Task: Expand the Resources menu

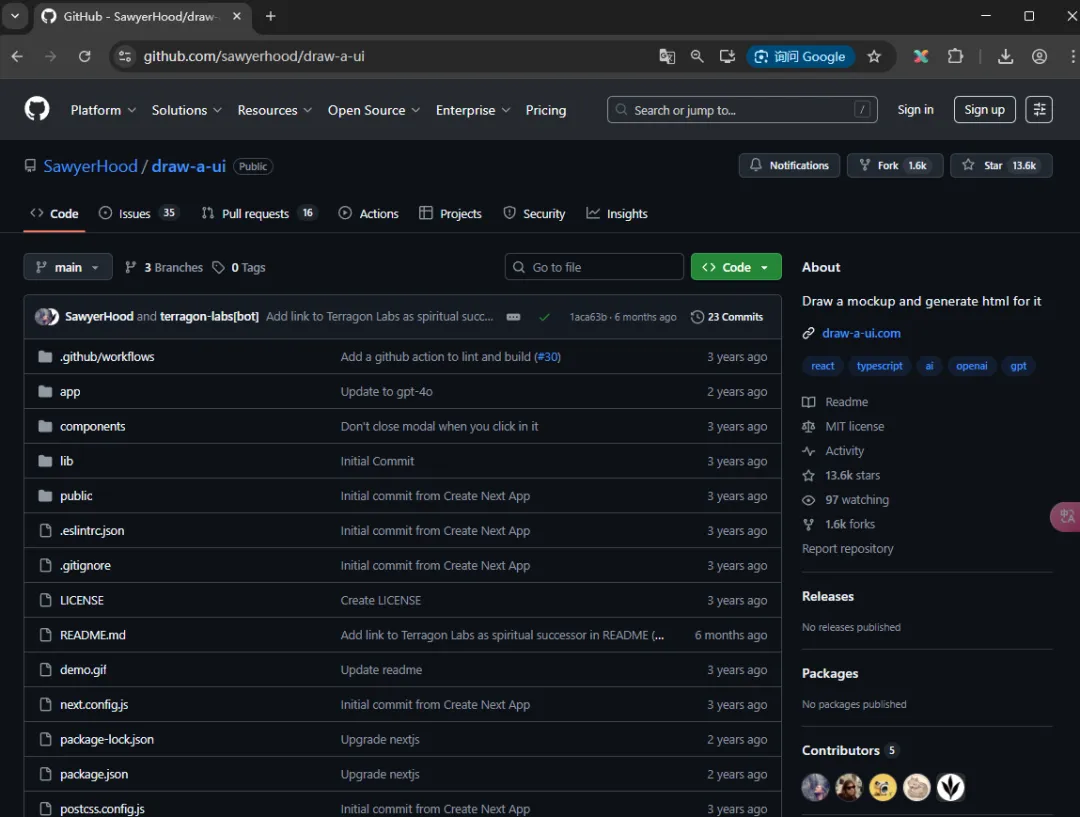Action: [x=274, y=110]
